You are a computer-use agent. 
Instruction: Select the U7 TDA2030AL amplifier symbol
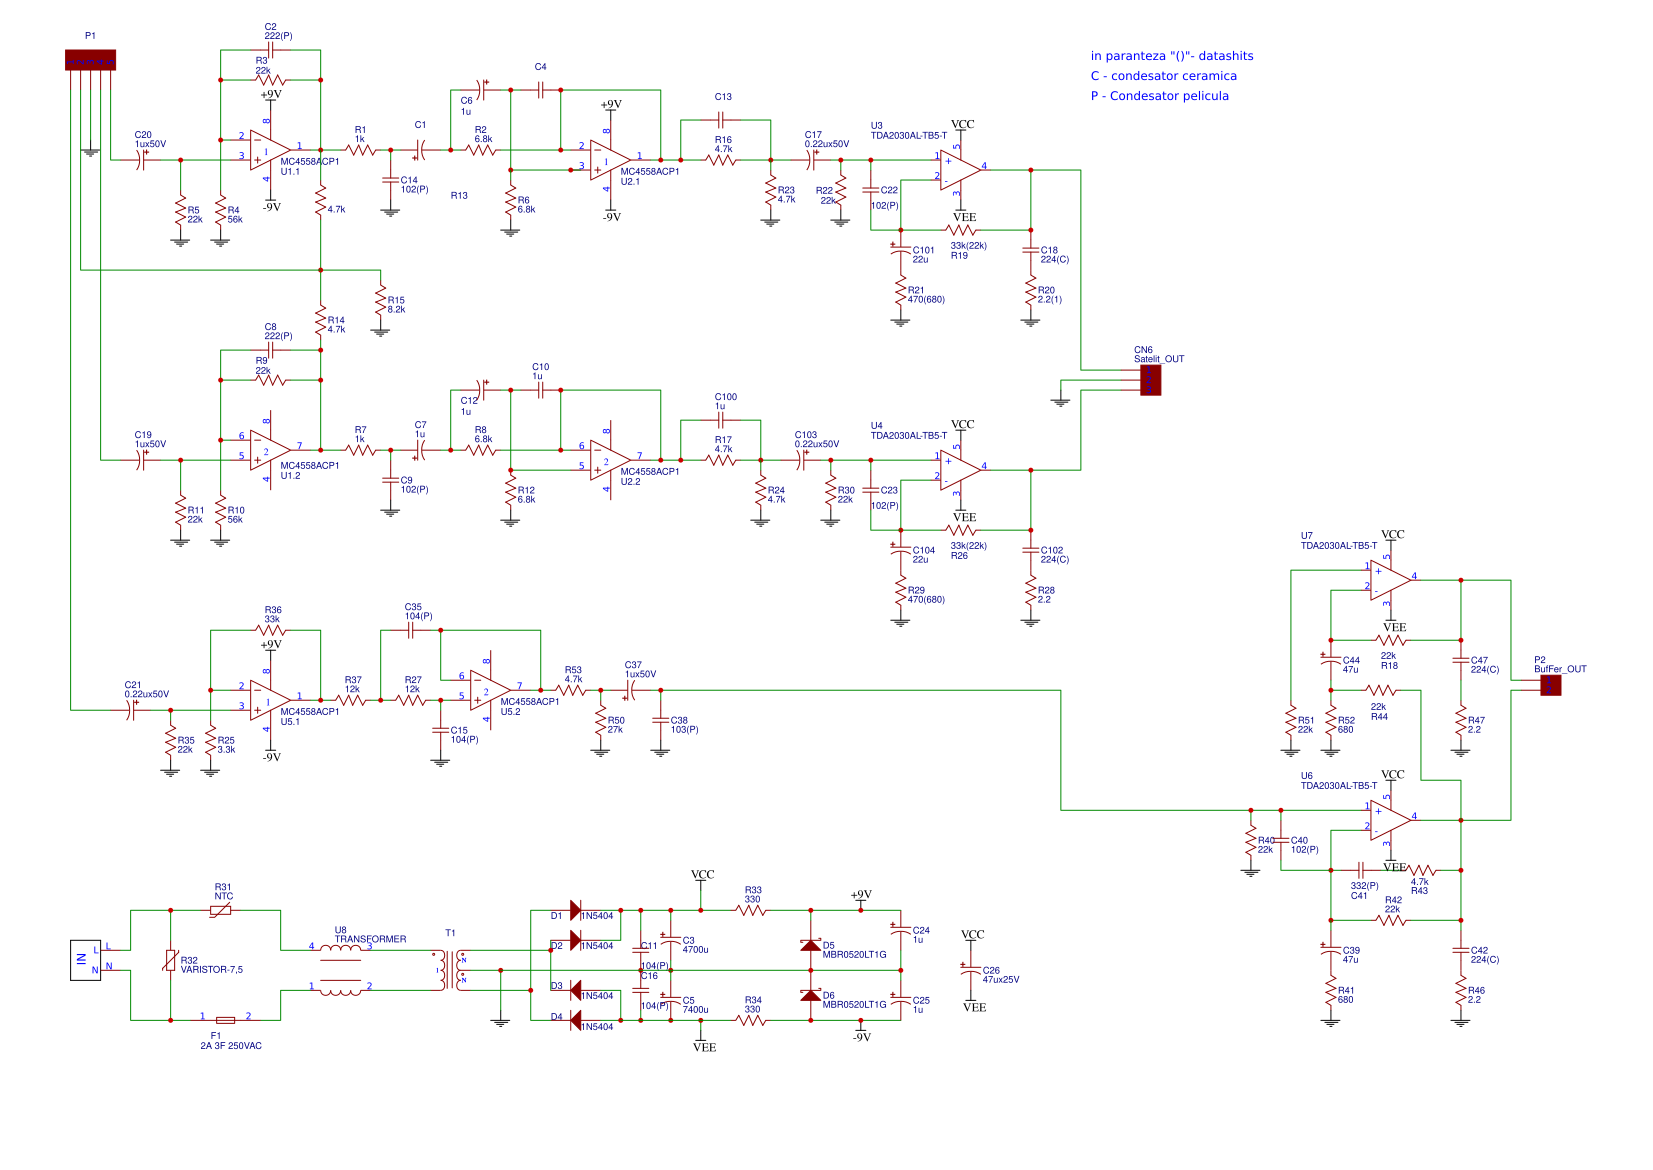(1389, 580)
